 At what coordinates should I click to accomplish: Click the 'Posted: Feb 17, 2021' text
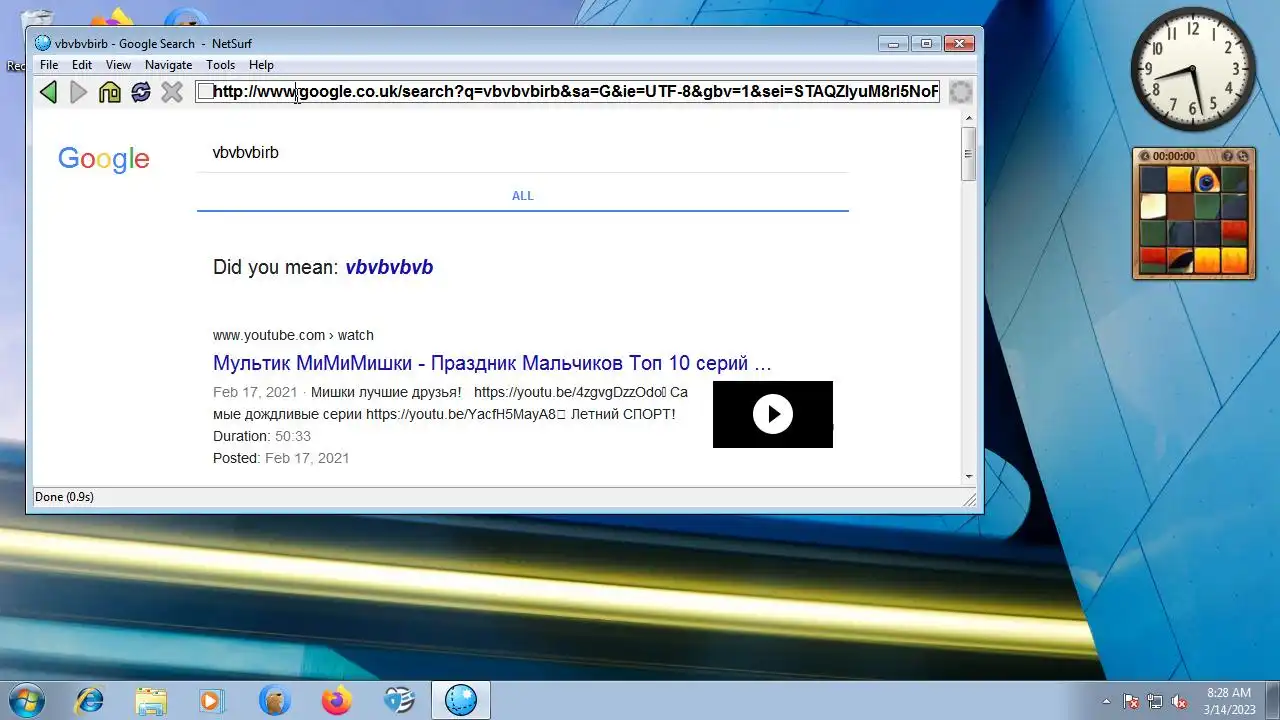281,458
